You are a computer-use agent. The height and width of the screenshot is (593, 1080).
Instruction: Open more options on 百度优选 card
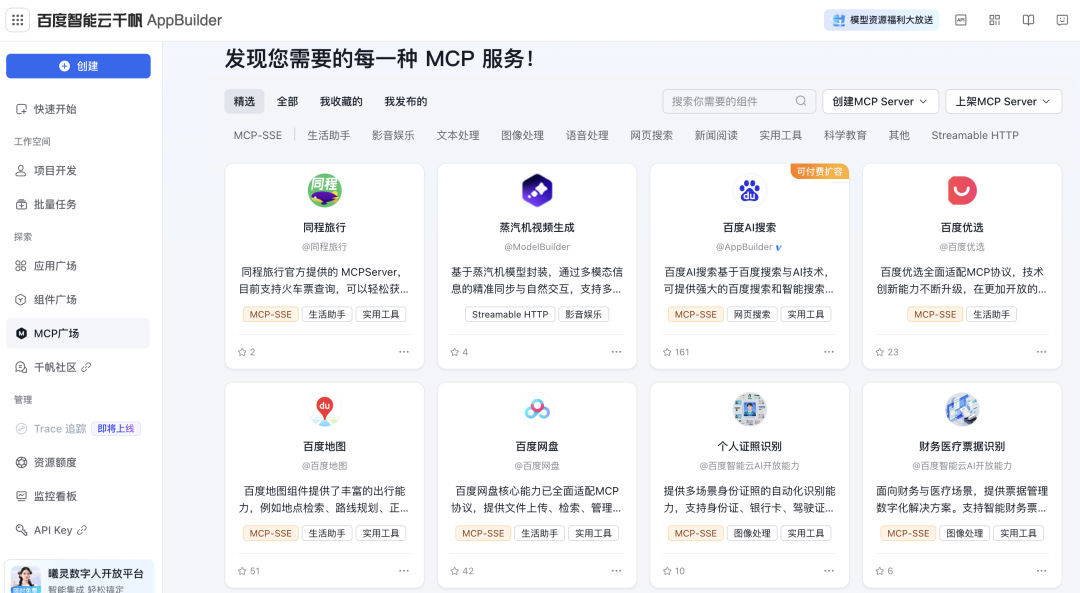pos(1041,352)
